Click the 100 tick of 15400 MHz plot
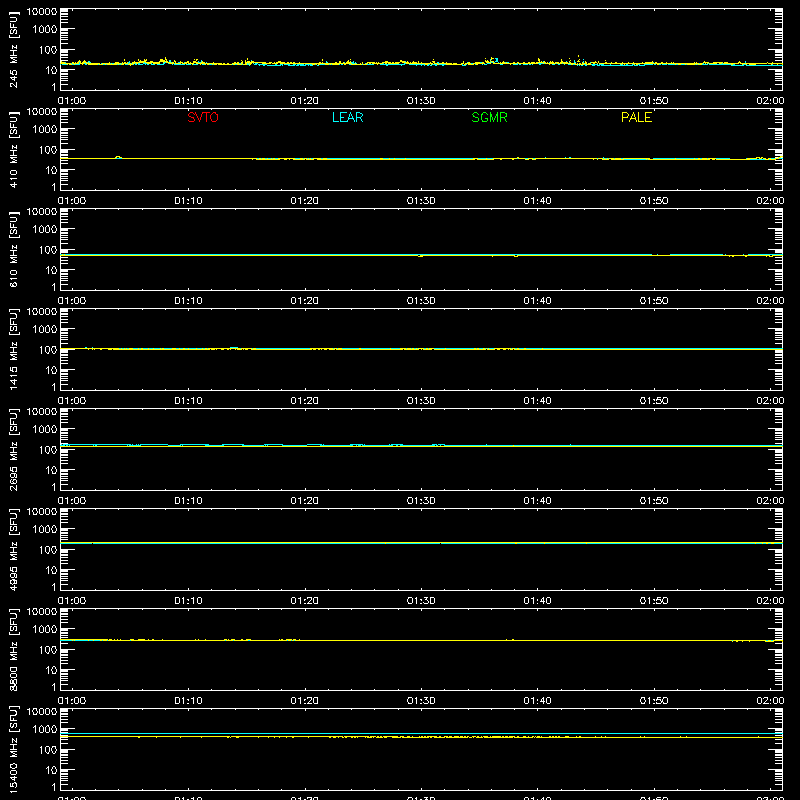Screen dimensions: 800x800 coord(48,750)
